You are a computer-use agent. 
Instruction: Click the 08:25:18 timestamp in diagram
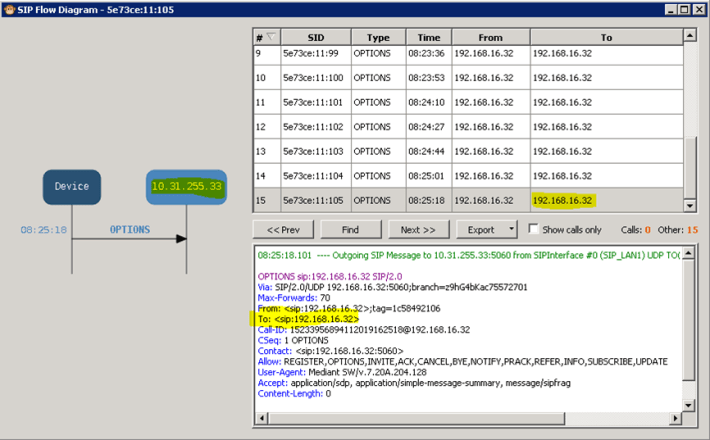44,230
